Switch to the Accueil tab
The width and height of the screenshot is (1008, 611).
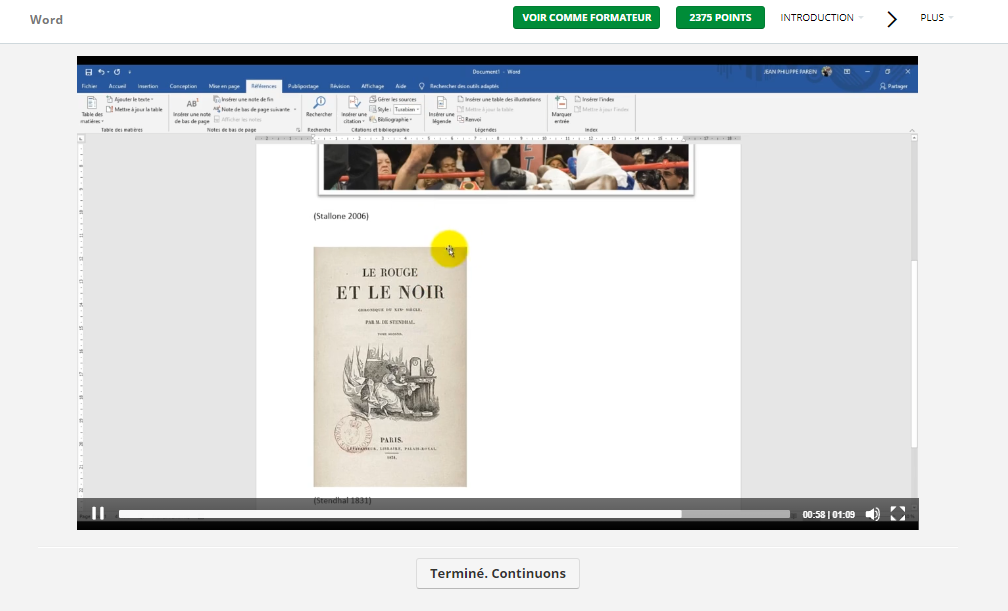click(x=117, y=86)
